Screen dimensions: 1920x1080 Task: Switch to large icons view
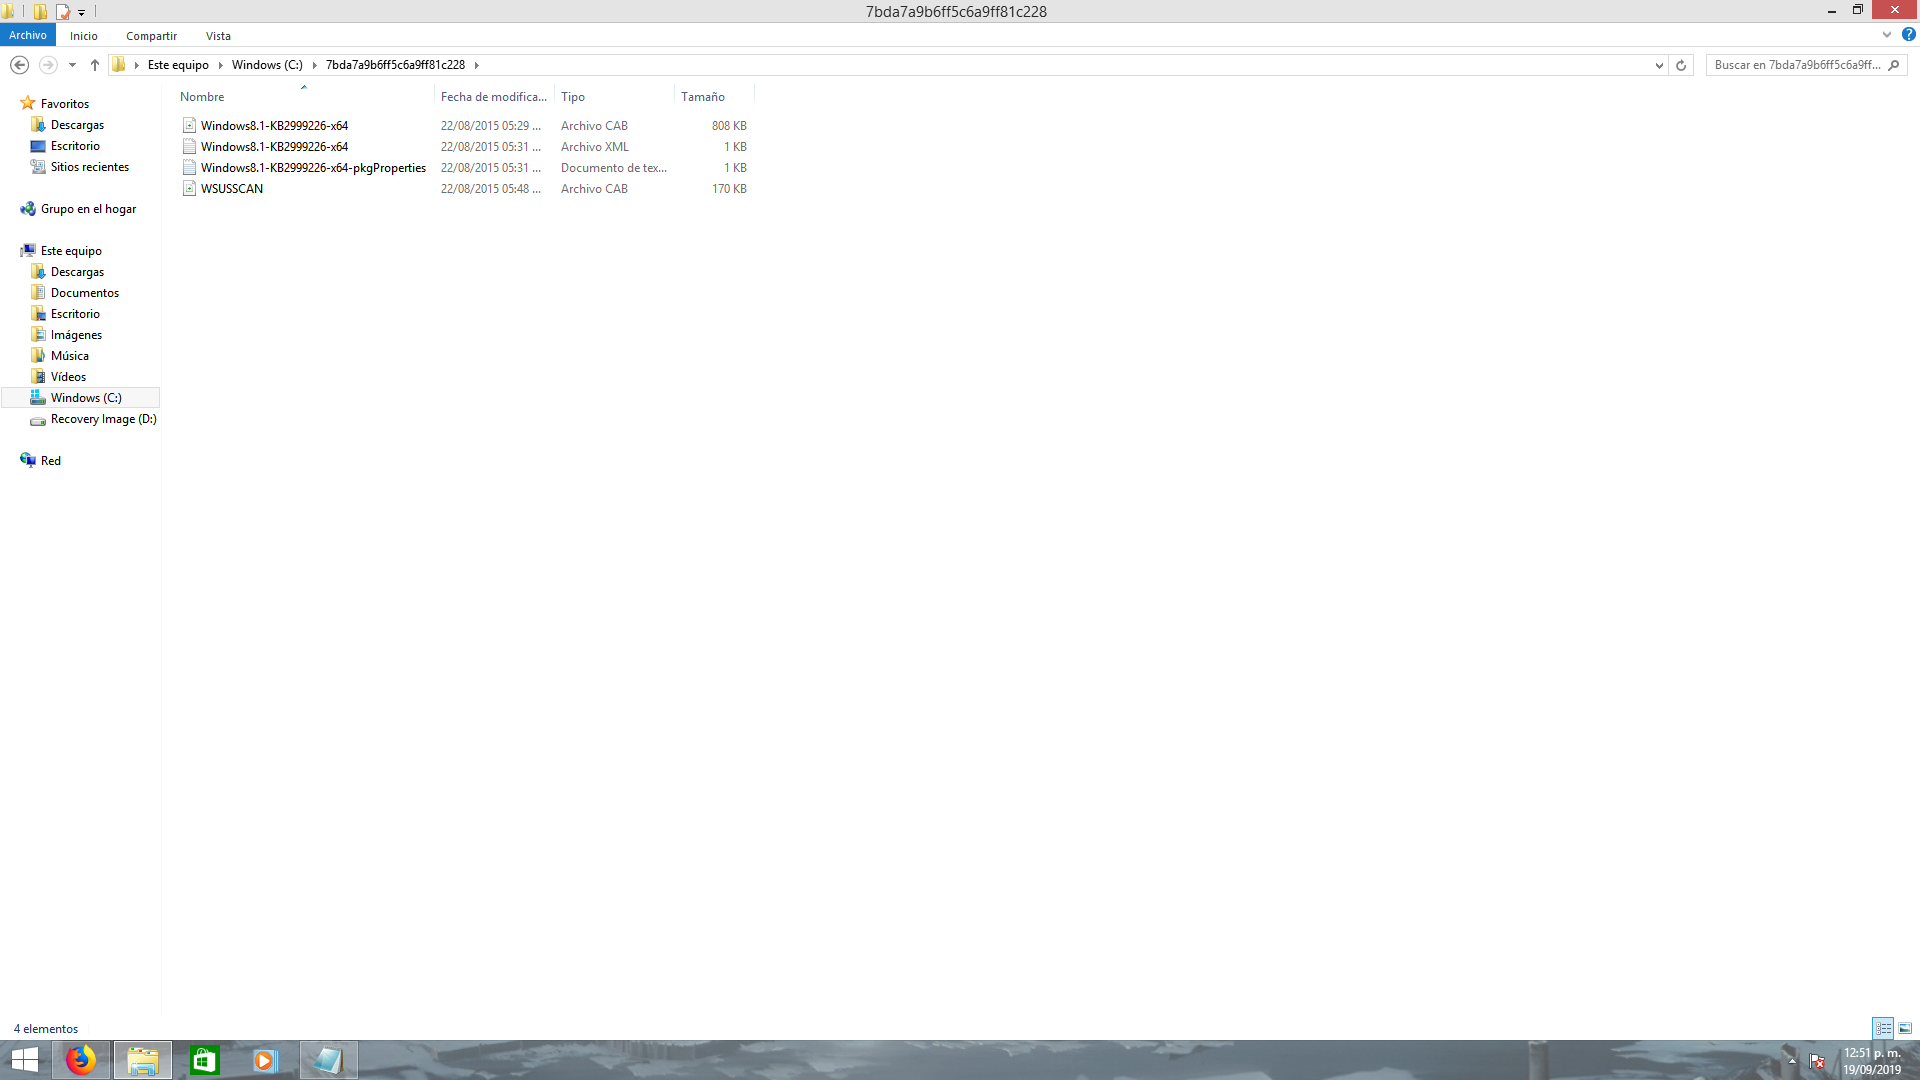click(x=1905, y=1028)
